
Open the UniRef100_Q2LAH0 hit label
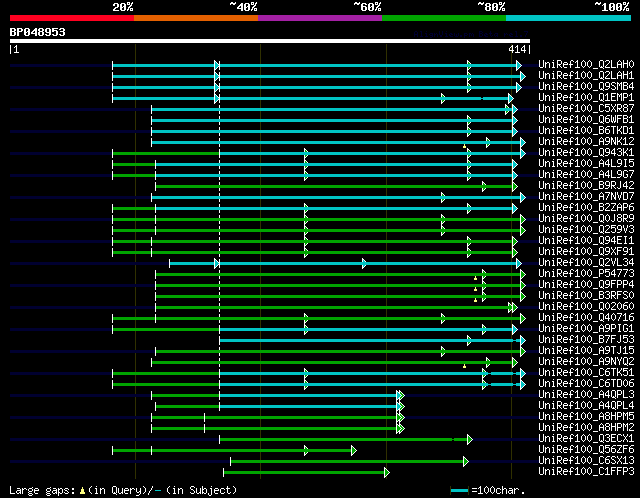pos(586,64)
